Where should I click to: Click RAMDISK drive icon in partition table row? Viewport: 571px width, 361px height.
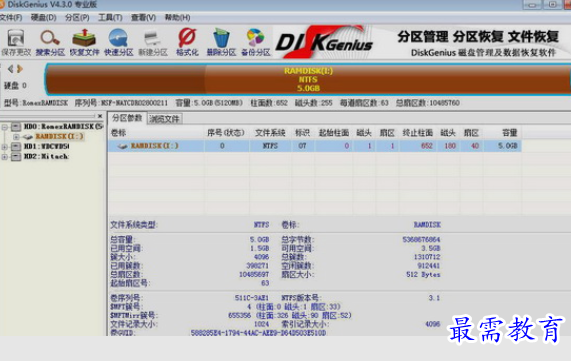coord(122,146)
